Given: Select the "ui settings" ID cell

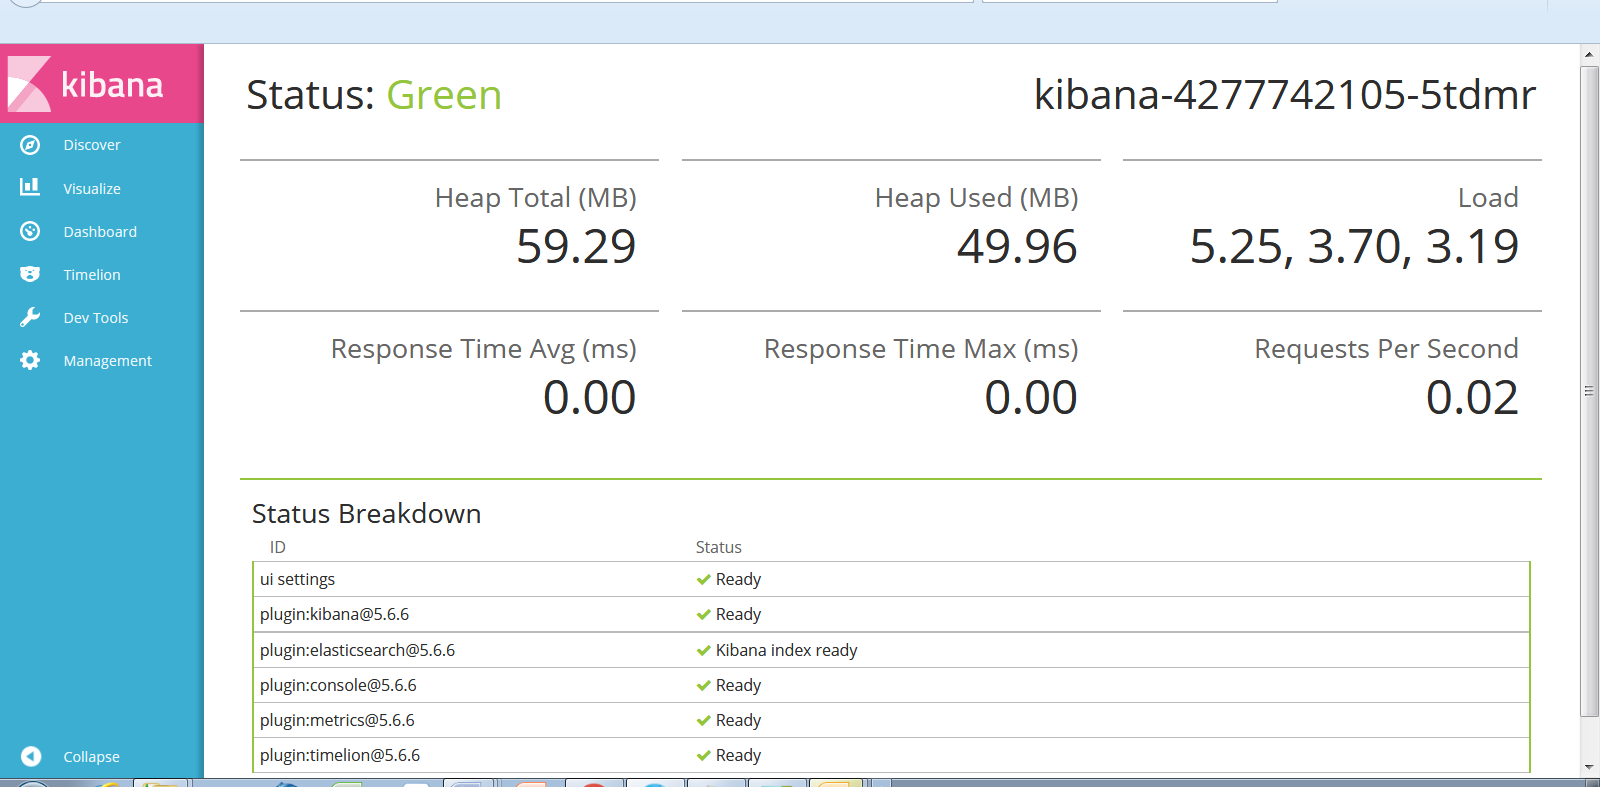Looking at the screenshot, I should tap(298, 580).
